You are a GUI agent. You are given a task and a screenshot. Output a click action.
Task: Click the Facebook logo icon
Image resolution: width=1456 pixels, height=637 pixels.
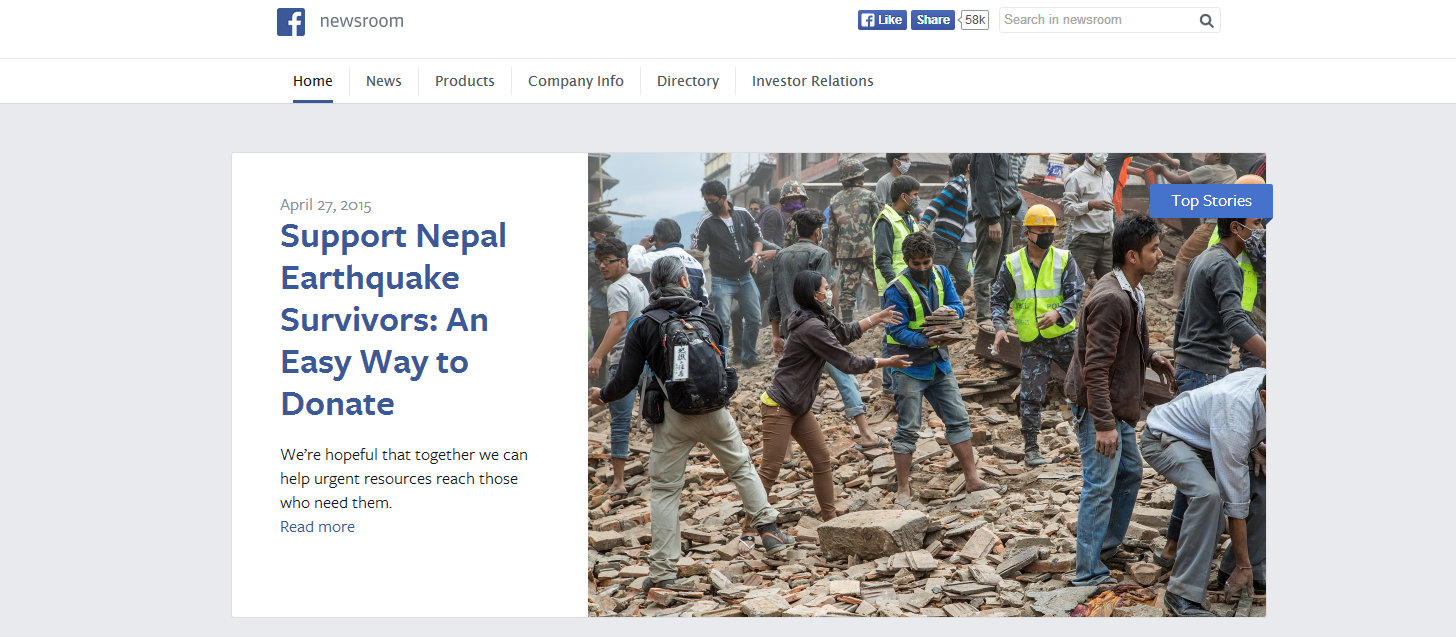tap(291, 22)
